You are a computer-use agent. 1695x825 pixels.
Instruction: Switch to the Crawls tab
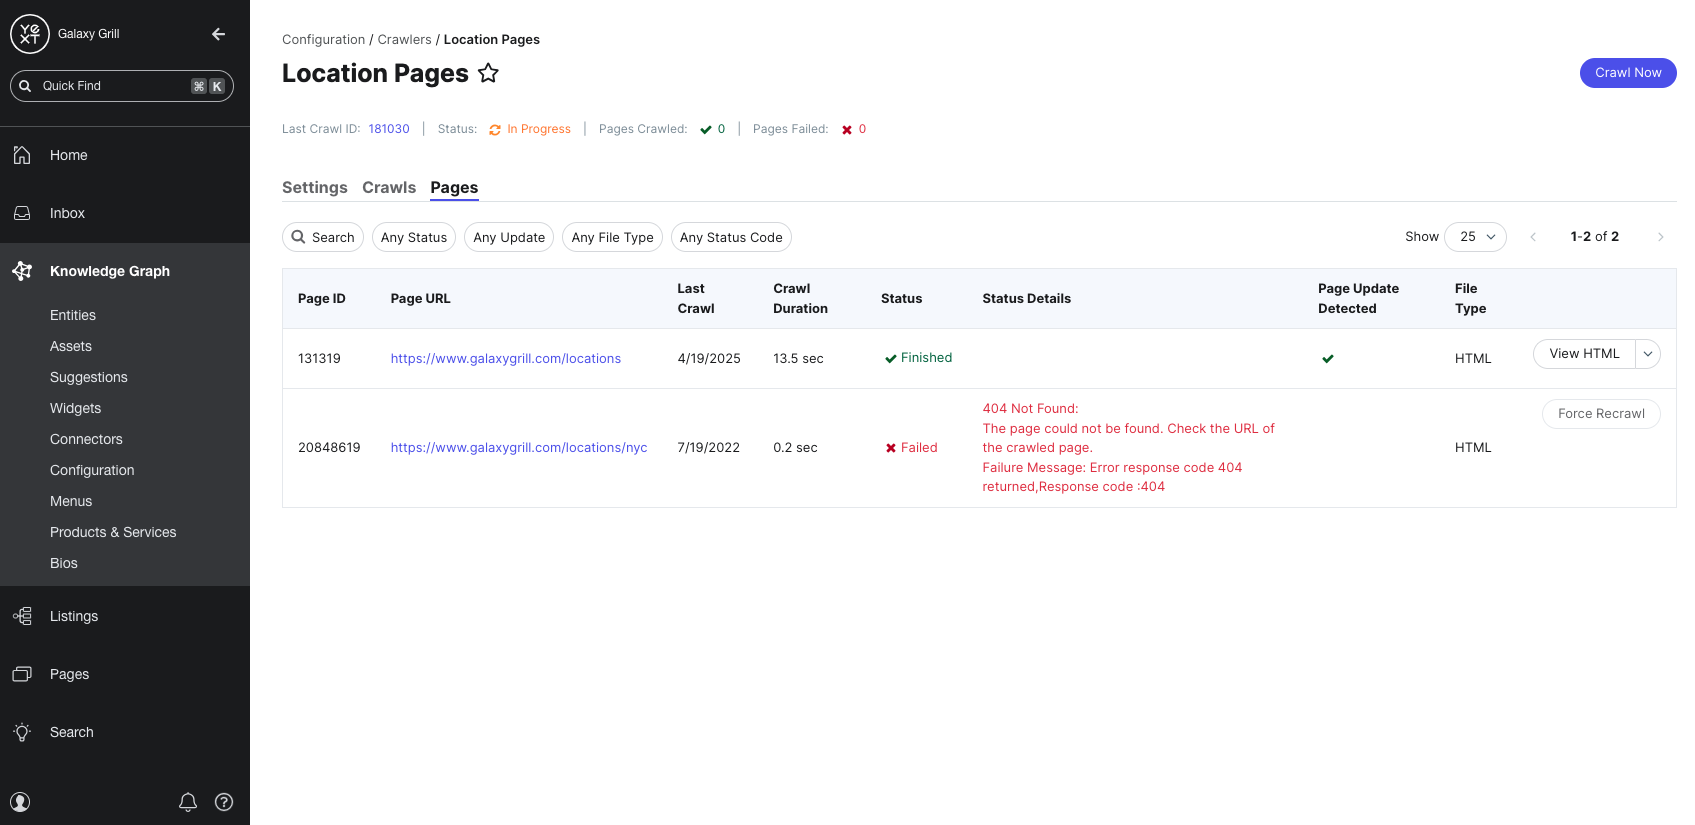tap(389, 187)
